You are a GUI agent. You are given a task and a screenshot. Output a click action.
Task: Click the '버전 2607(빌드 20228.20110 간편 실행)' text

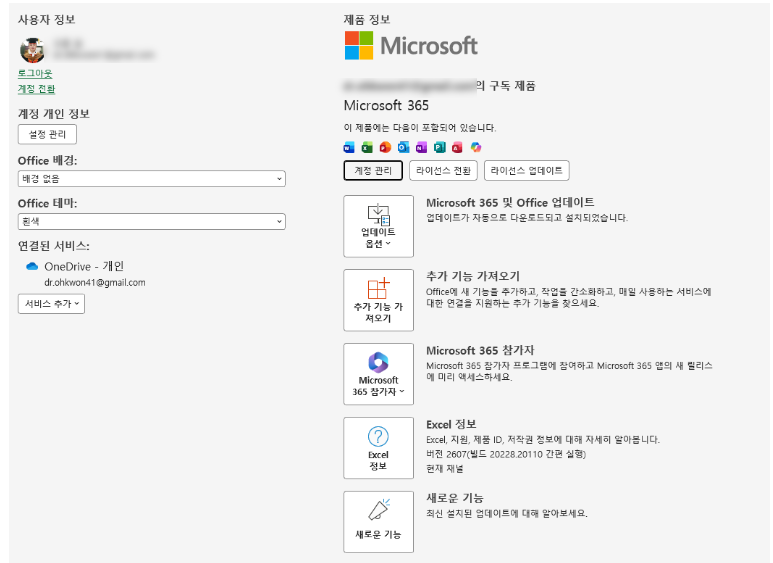click(x=506, y=454)
